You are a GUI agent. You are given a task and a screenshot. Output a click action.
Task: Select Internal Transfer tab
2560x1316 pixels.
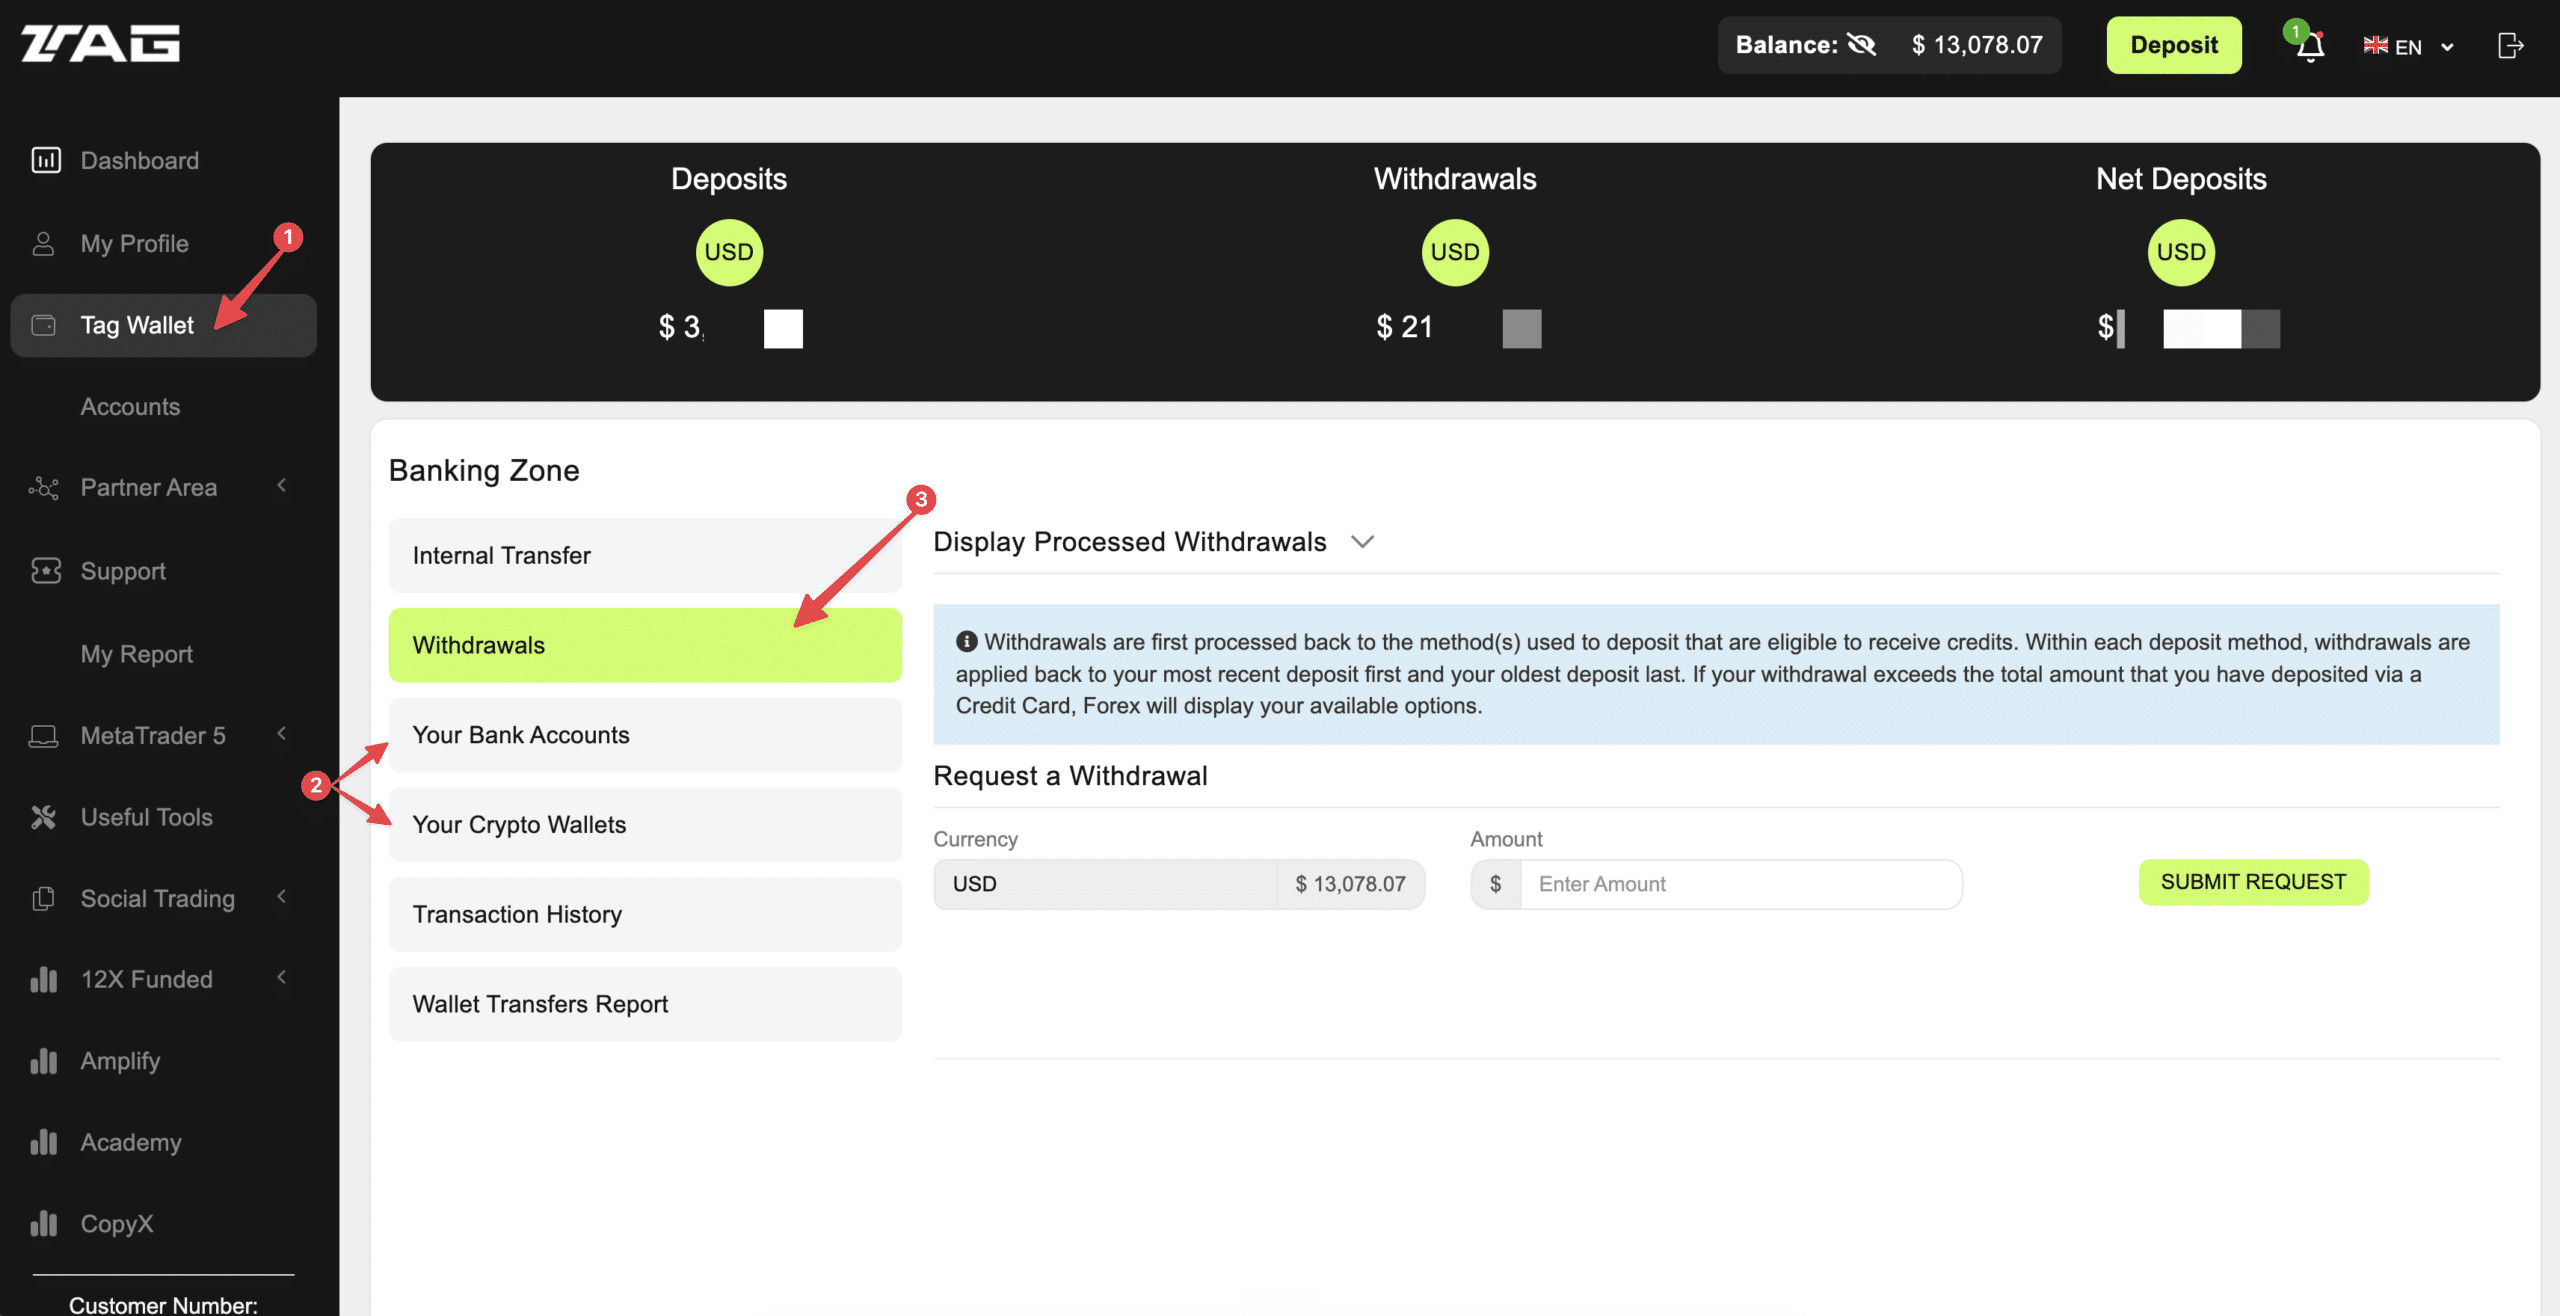pos(645,556)
